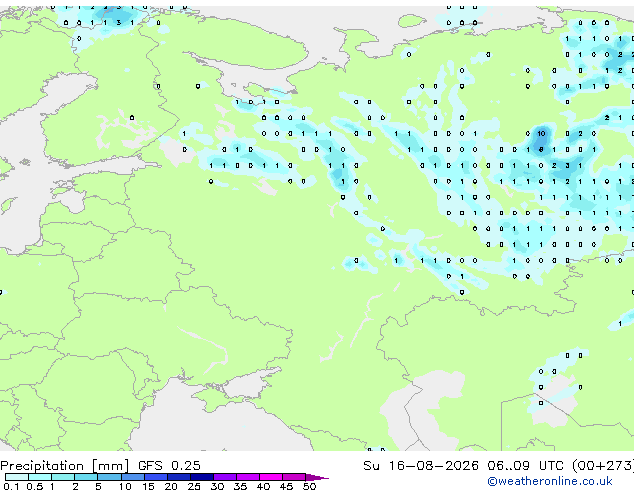Click the '(00+273)' forecast offset text

click(603, 466)
